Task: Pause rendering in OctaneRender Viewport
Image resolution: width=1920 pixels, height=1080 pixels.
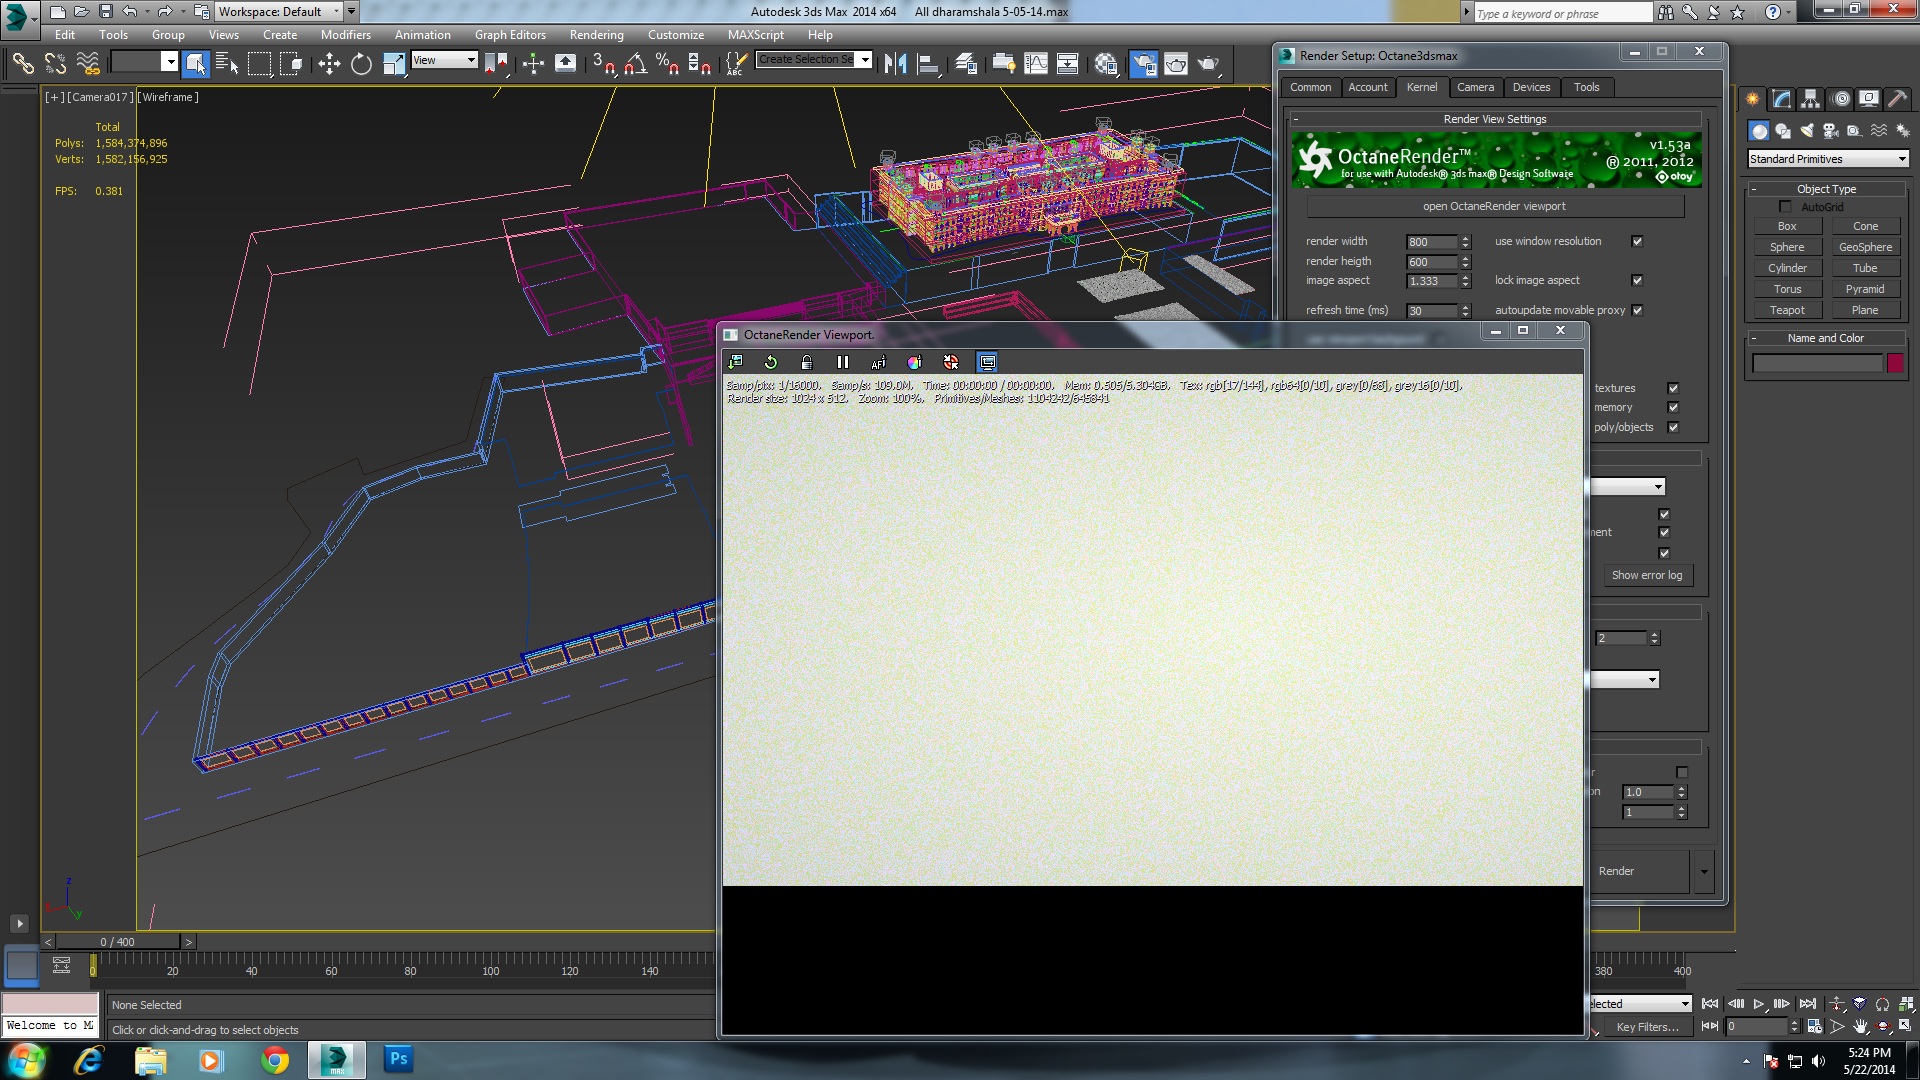Action: tap(842, 362)
